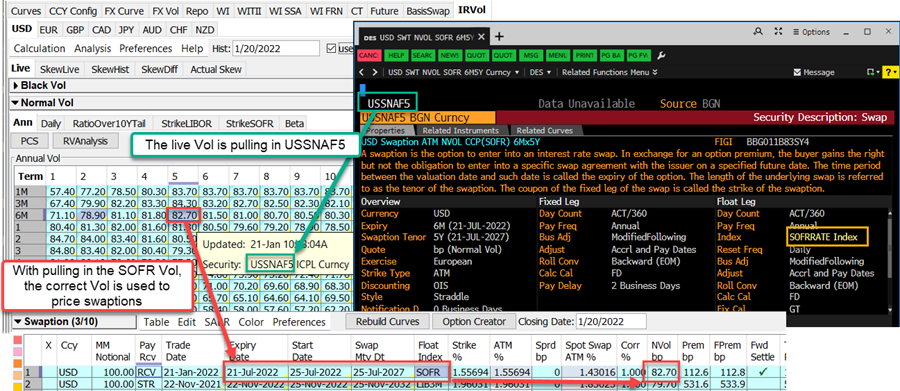Open swaption Color menu
Screen dimensions: 900x391
coord(251,322)
